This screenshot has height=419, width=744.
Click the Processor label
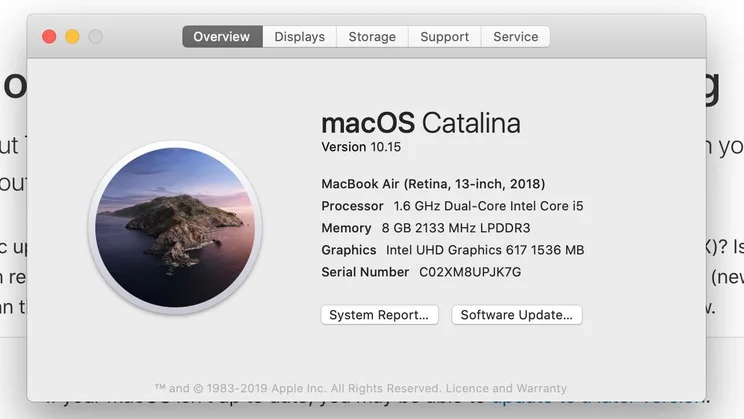(353, 206)
